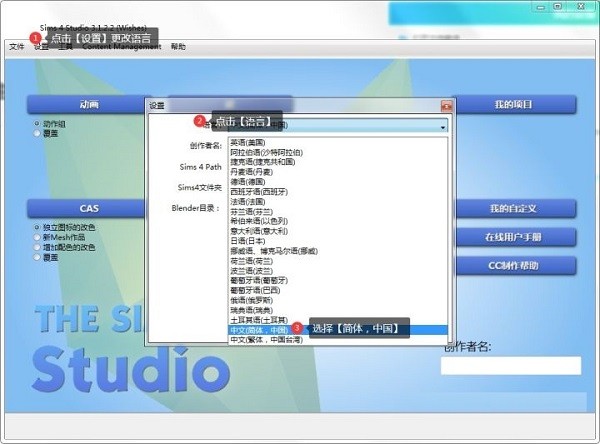Choose 丹麦语(丹麦) language
Viewport: 600px width, 444px height.
point(338,172)
